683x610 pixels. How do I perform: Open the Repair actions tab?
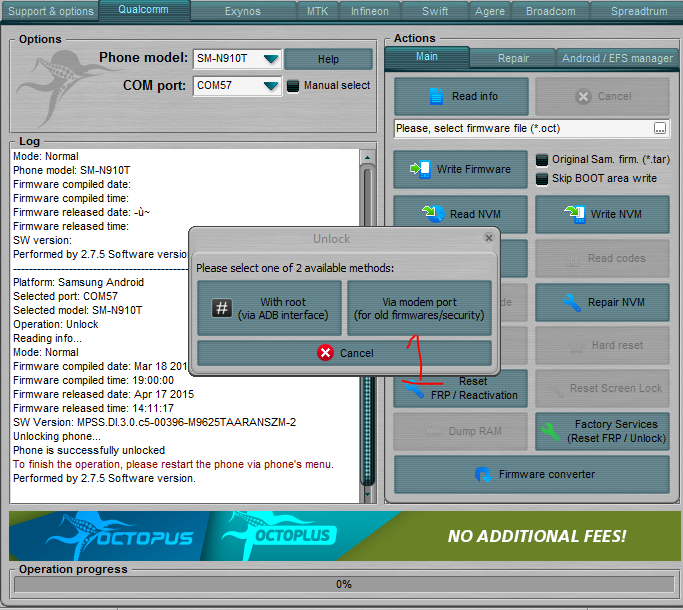(513, 58)
